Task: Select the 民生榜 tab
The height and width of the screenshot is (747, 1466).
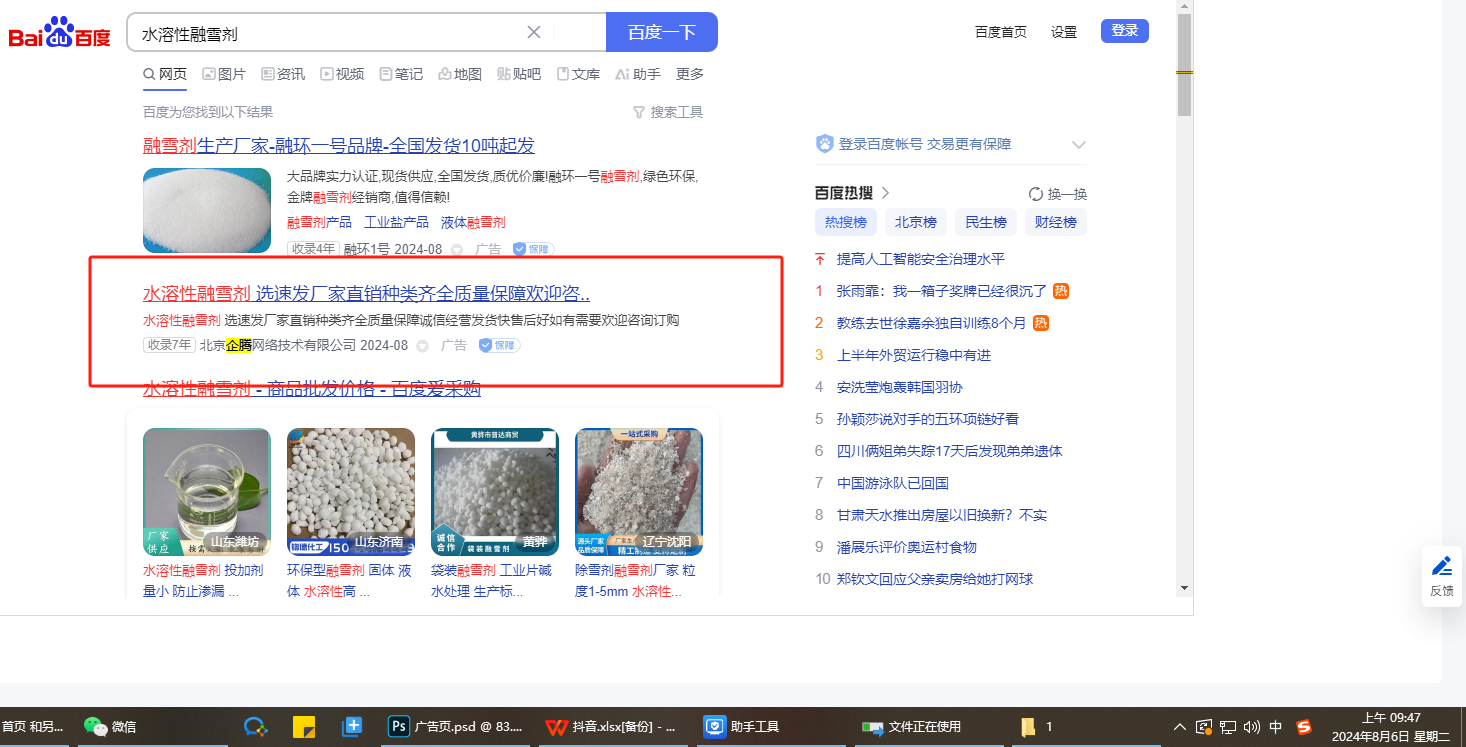Action: coord(986,222)
